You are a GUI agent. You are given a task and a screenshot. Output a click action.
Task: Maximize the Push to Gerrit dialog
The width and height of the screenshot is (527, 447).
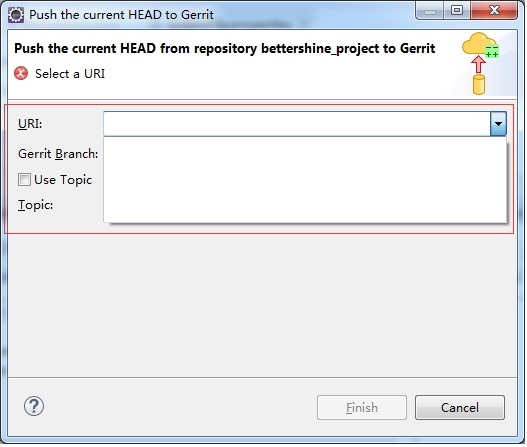pyautogui.click(x=457, y=11)
